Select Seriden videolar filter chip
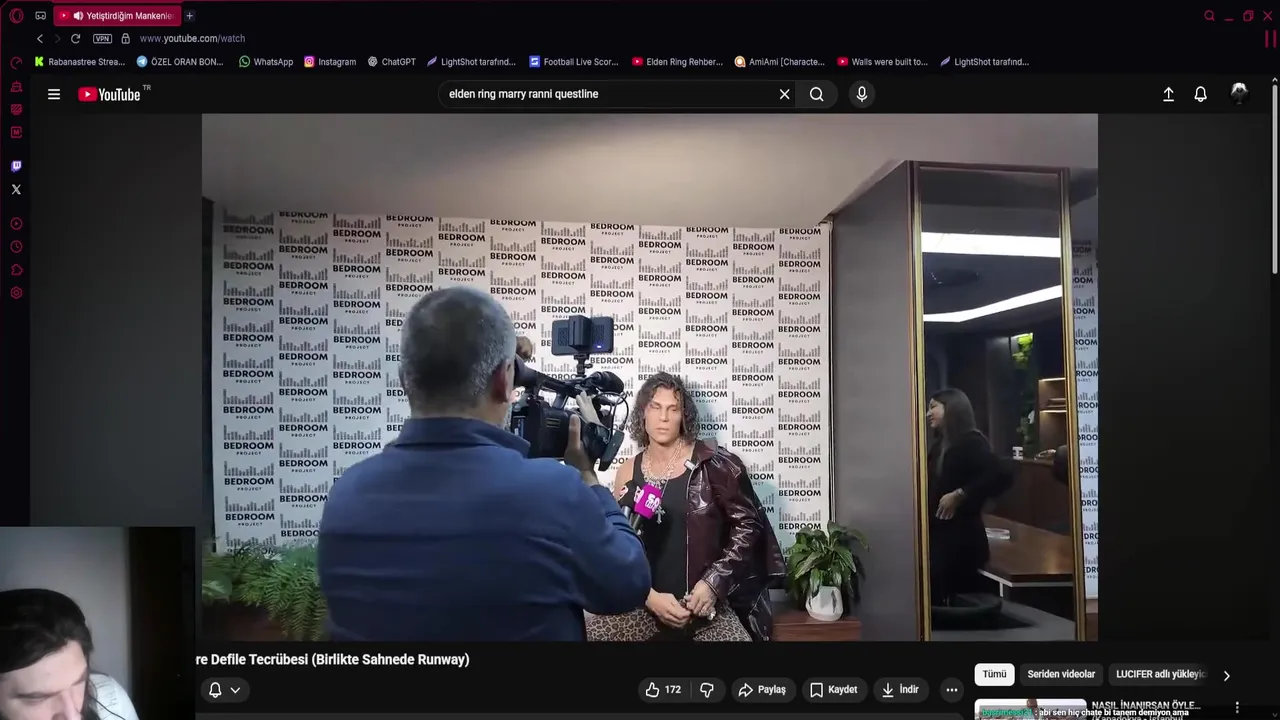 point(1061,675)
